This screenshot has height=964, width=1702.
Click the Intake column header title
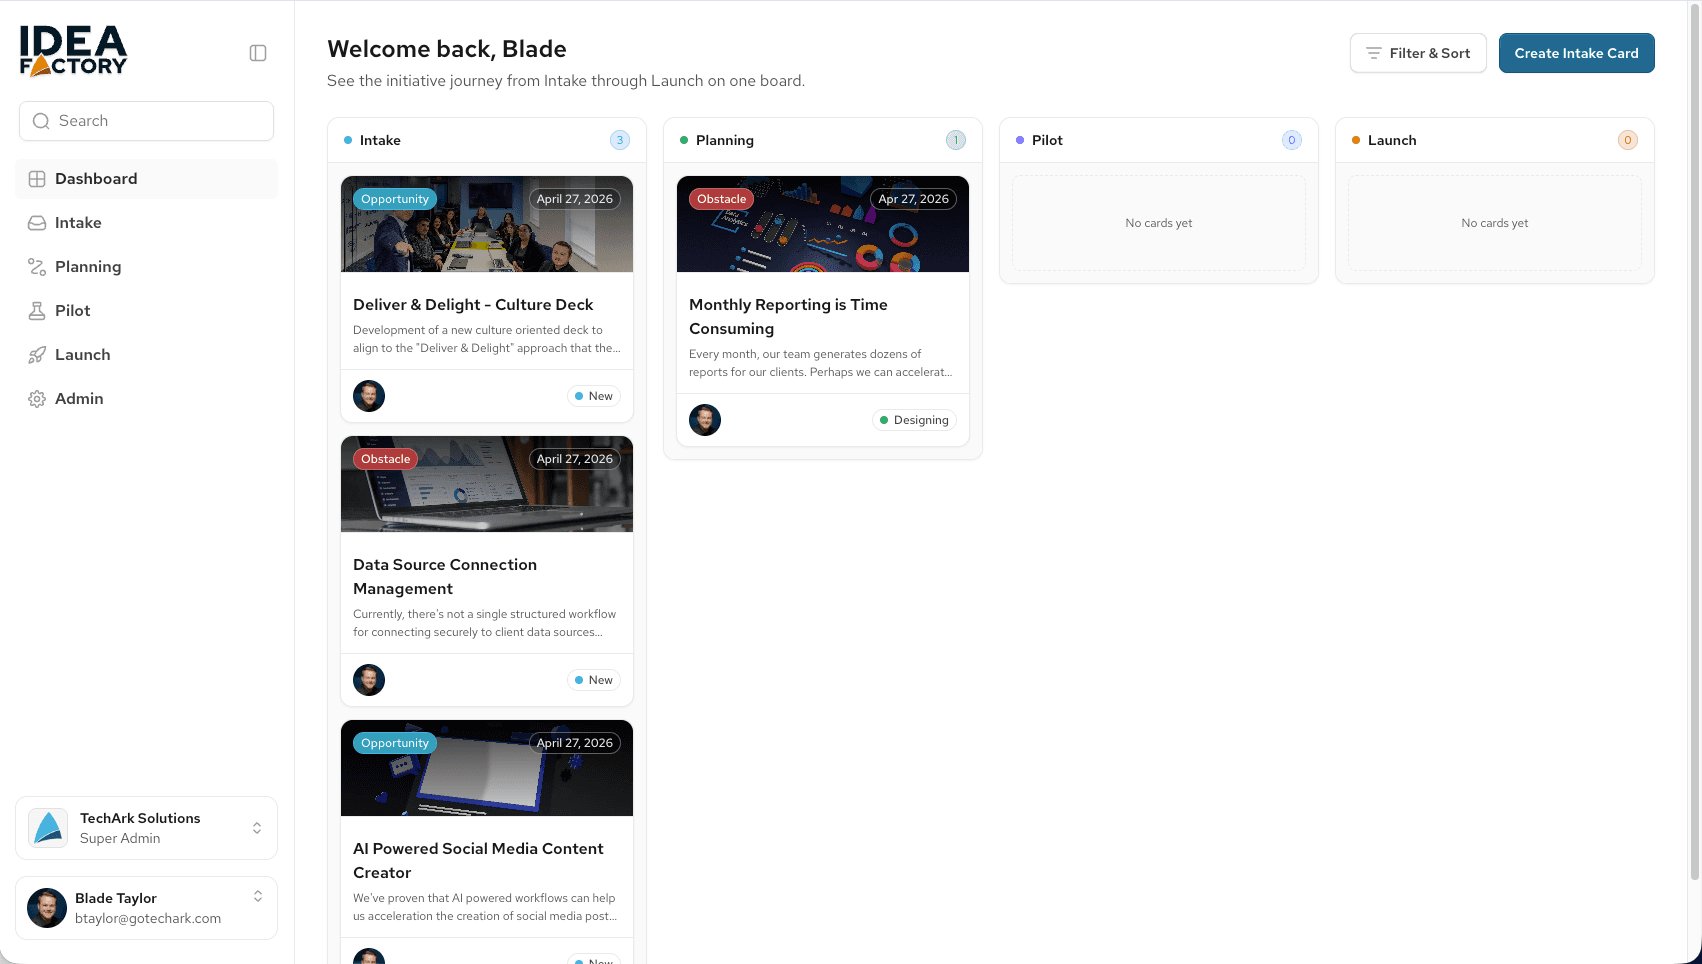(380, 140)
